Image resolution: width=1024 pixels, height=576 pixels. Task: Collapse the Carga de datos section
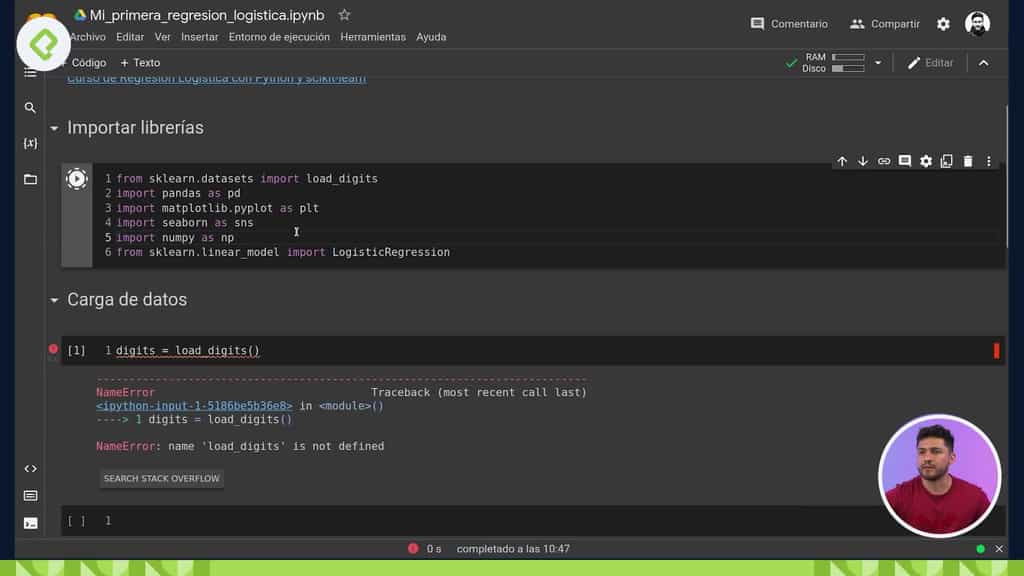(x=53, y=299)
